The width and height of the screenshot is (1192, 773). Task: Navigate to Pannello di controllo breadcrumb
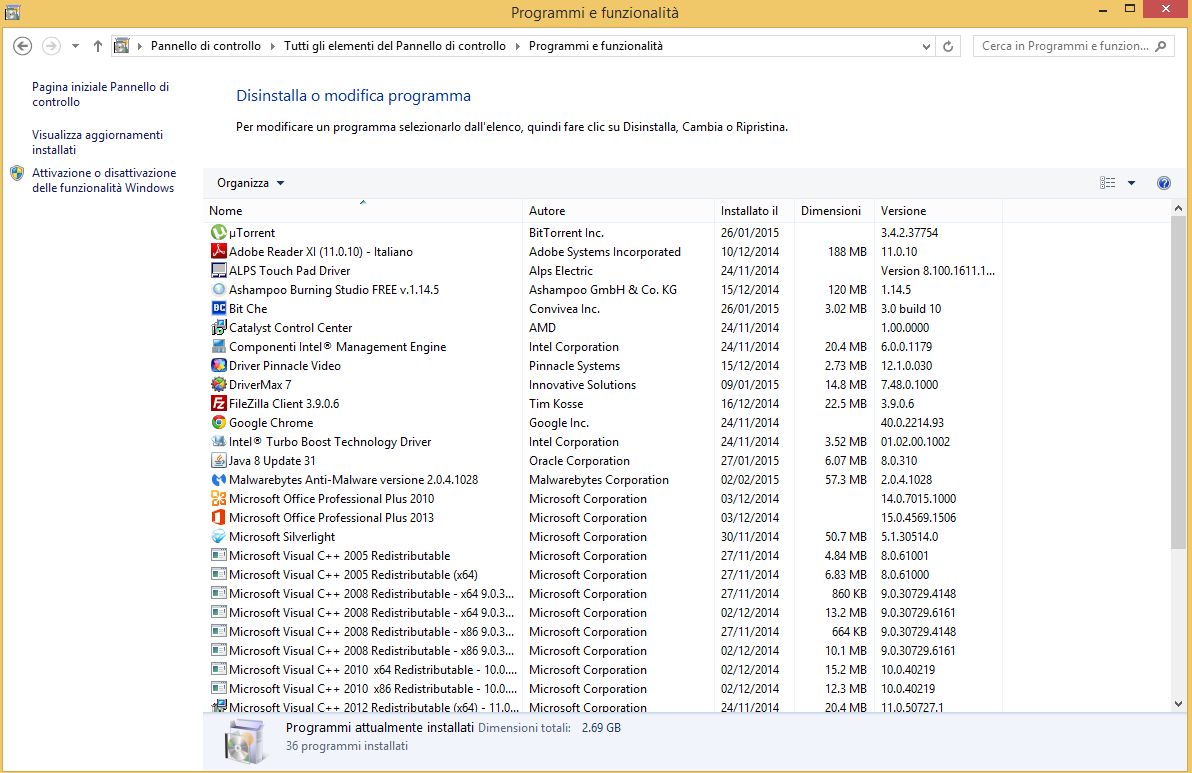(x=205, y=46)
